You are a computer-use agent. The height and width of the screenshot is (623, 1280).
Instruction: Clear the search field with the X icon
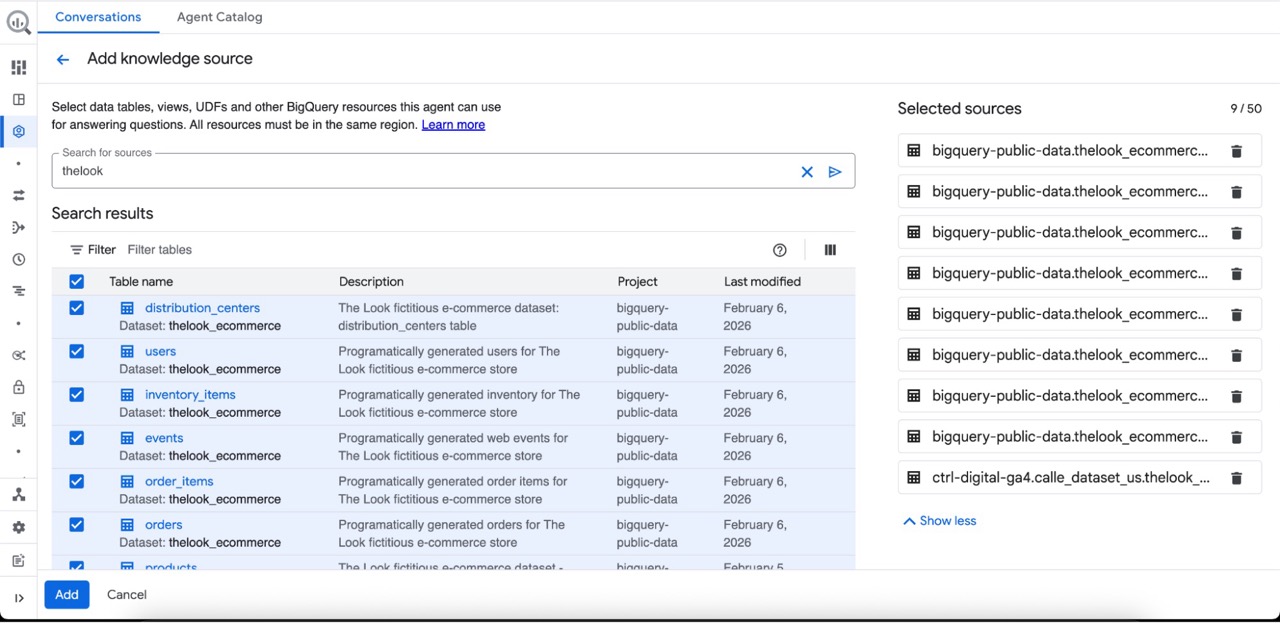807,172
